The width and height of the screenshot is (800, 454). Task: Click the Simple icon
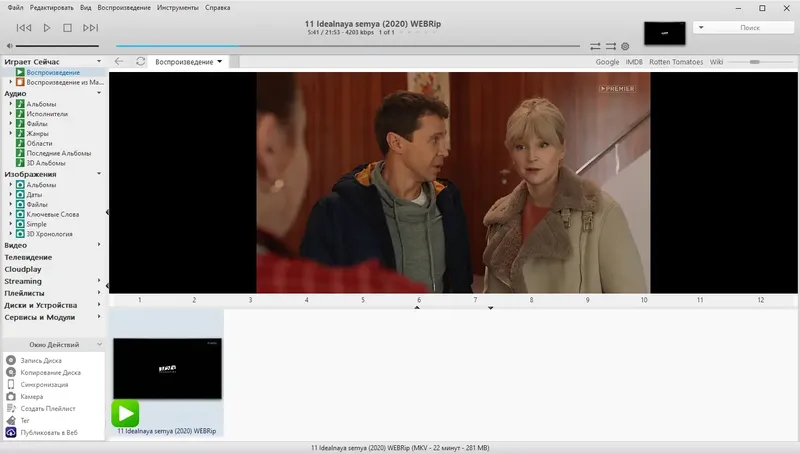[x=20, y=224]
